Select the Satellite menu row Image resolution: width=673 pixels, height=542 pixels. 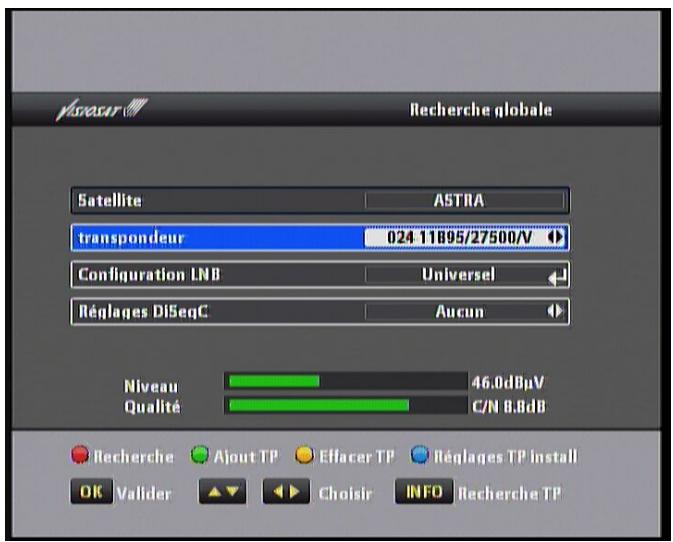tap(320, 200)
